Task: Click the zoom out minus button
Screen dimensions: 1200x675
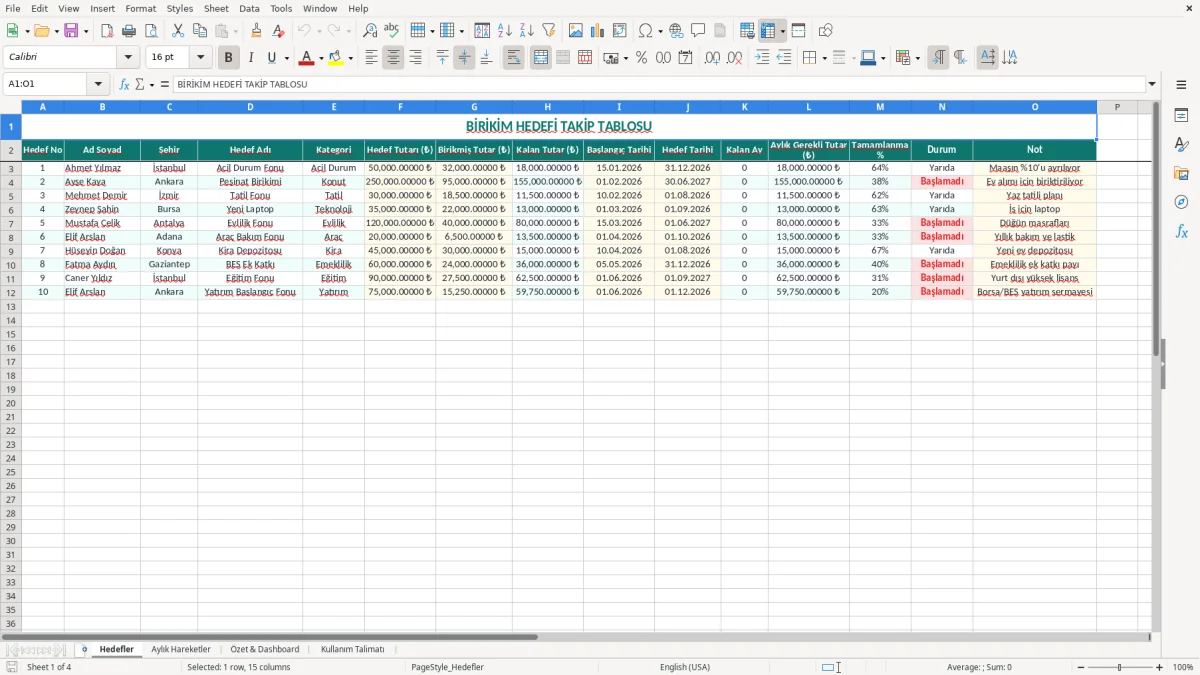Action: pyautogui.click(x=1081, y=667)
